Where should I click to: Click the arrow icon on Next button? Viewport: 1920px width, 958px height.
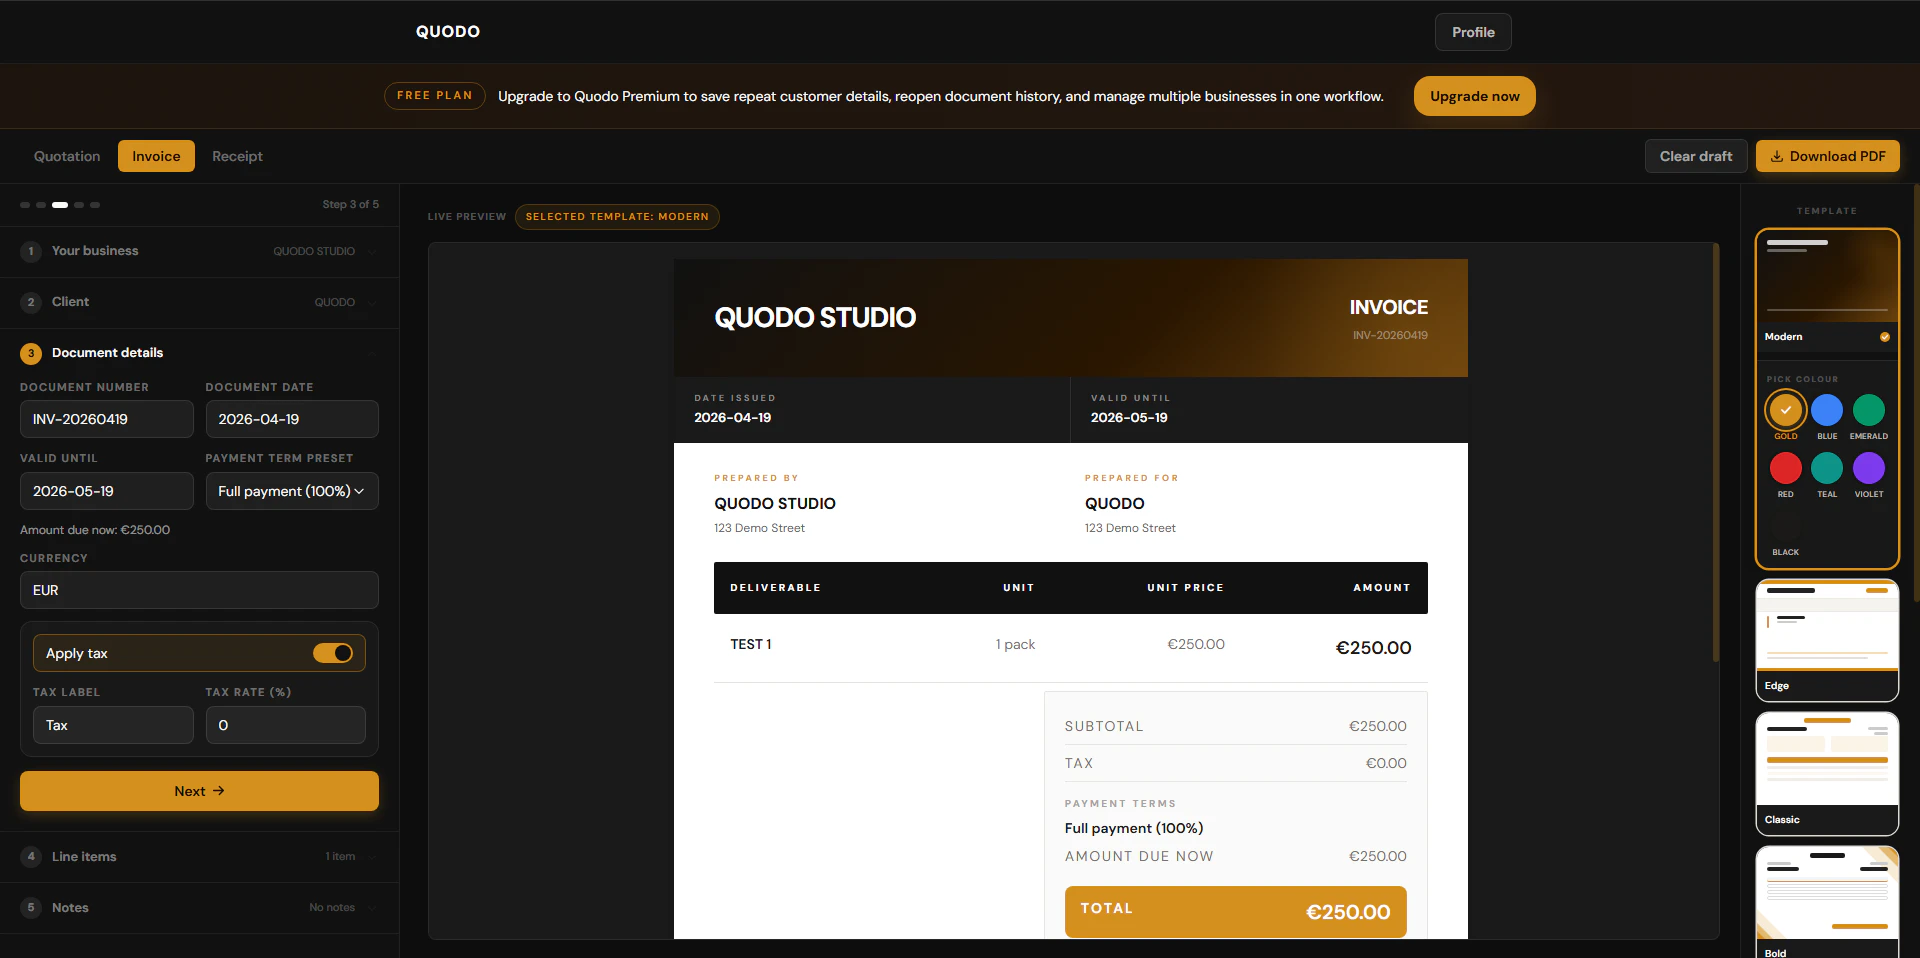pyautogui.click(x=219, y=791)
